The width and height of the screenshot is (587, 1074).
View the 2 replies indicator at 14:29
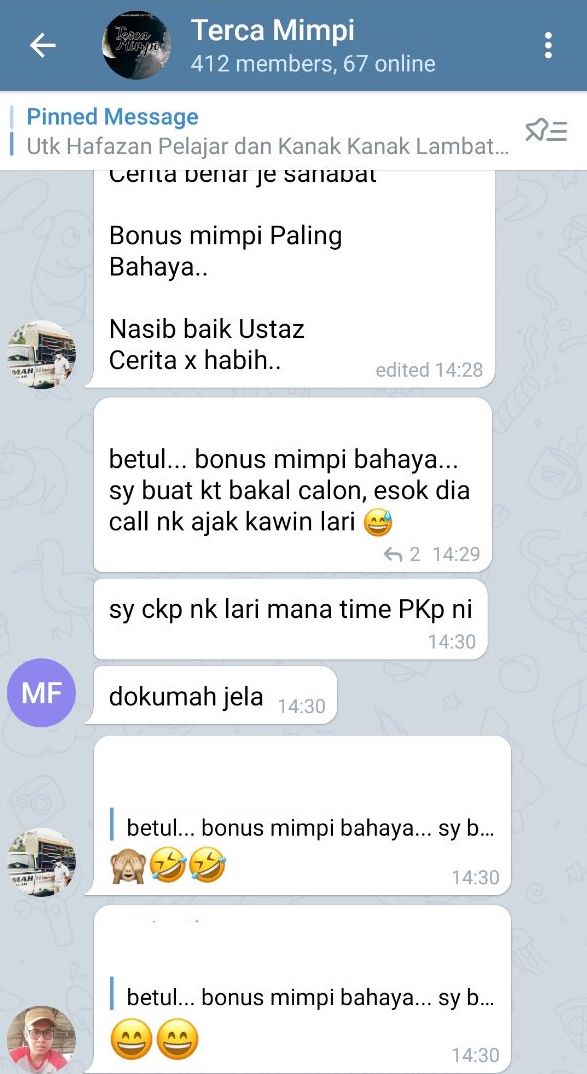point(403,554)
